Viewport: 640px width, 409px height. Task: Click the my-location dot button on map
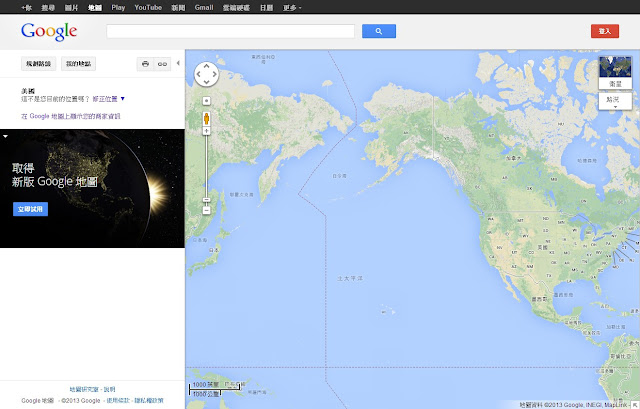click(207, 101)
